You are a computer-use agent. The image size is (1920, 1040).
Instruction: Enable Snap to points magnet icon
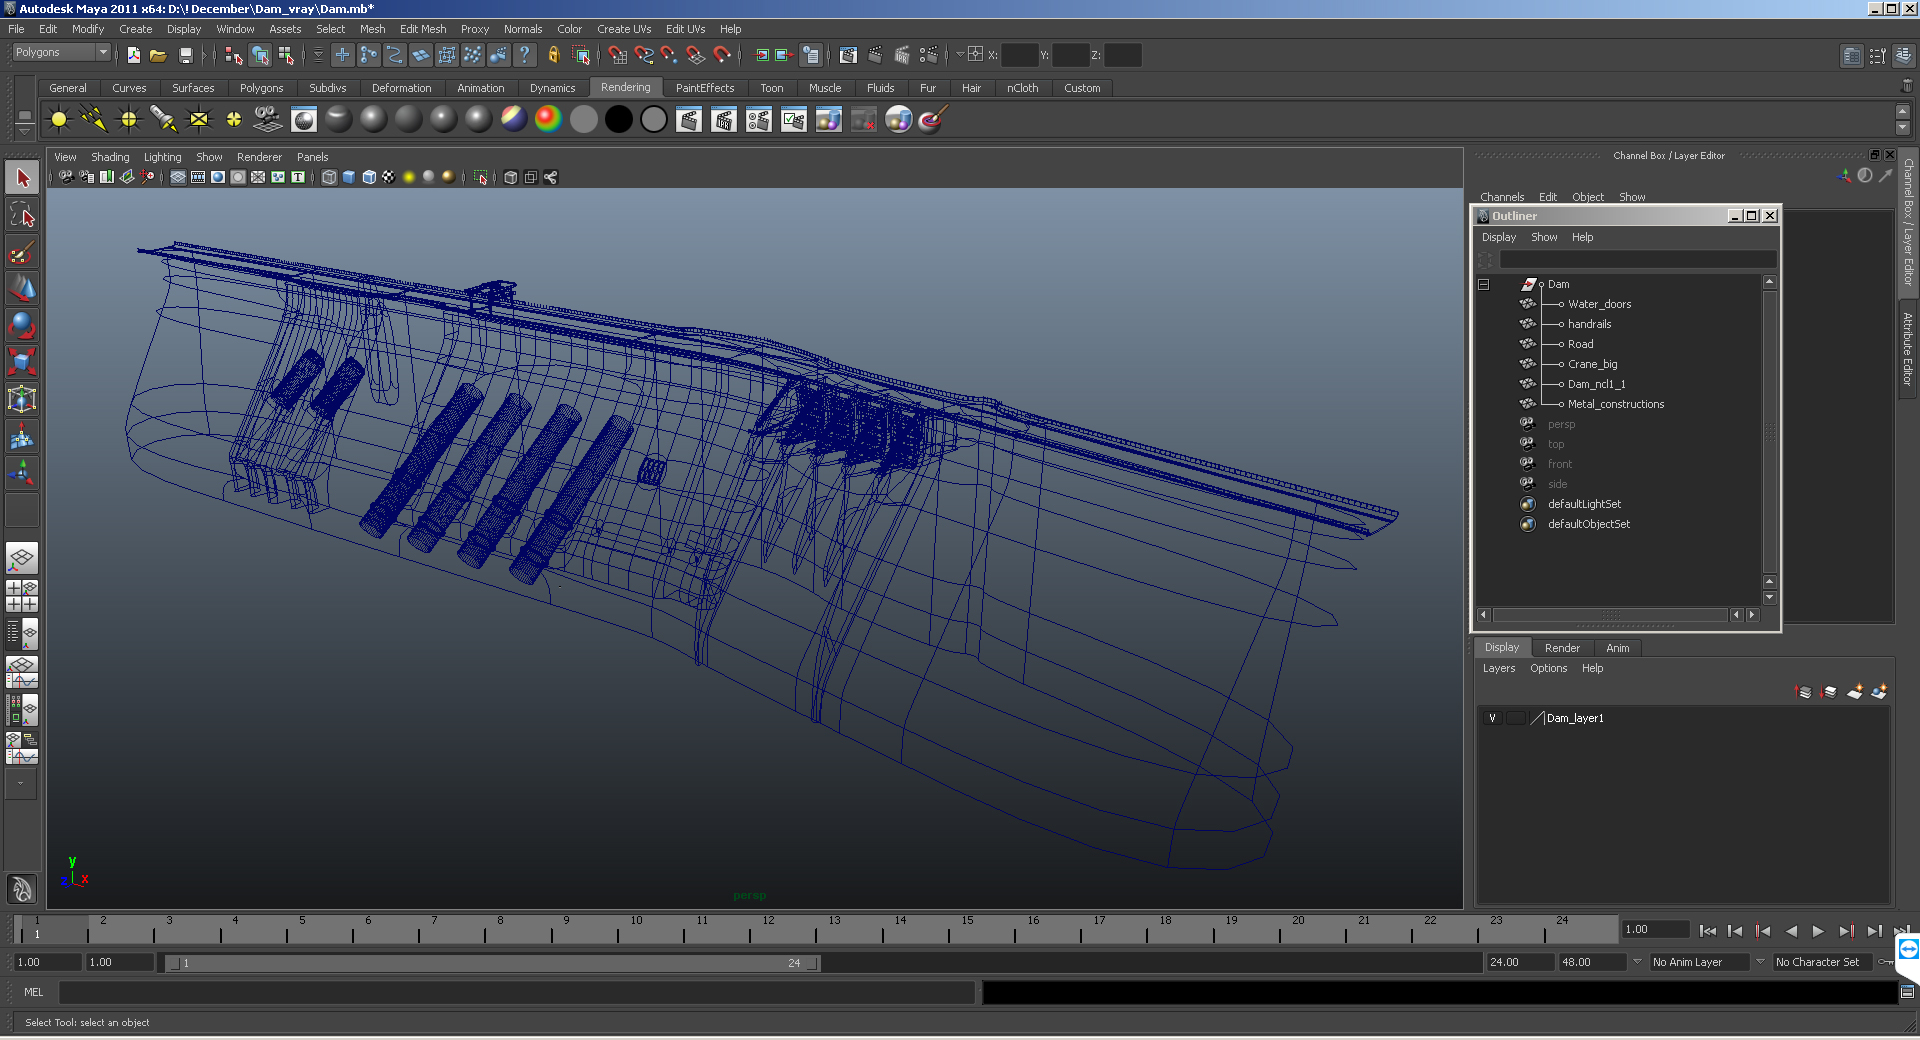click(670, 55)
